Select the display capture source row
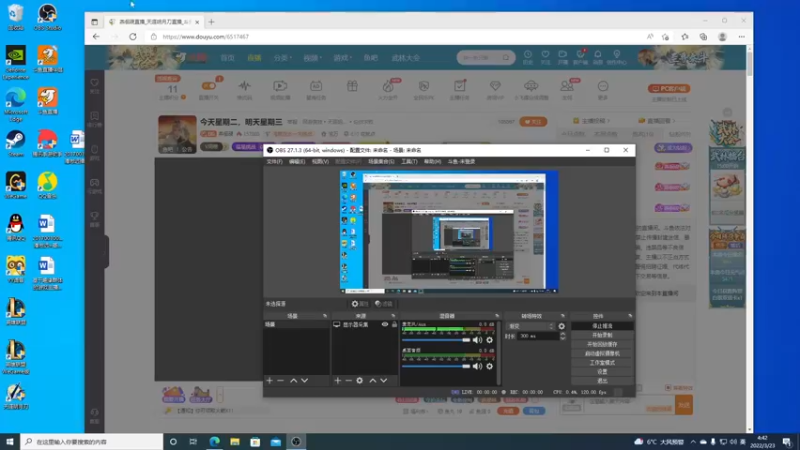800x450 pixels. 365,324
